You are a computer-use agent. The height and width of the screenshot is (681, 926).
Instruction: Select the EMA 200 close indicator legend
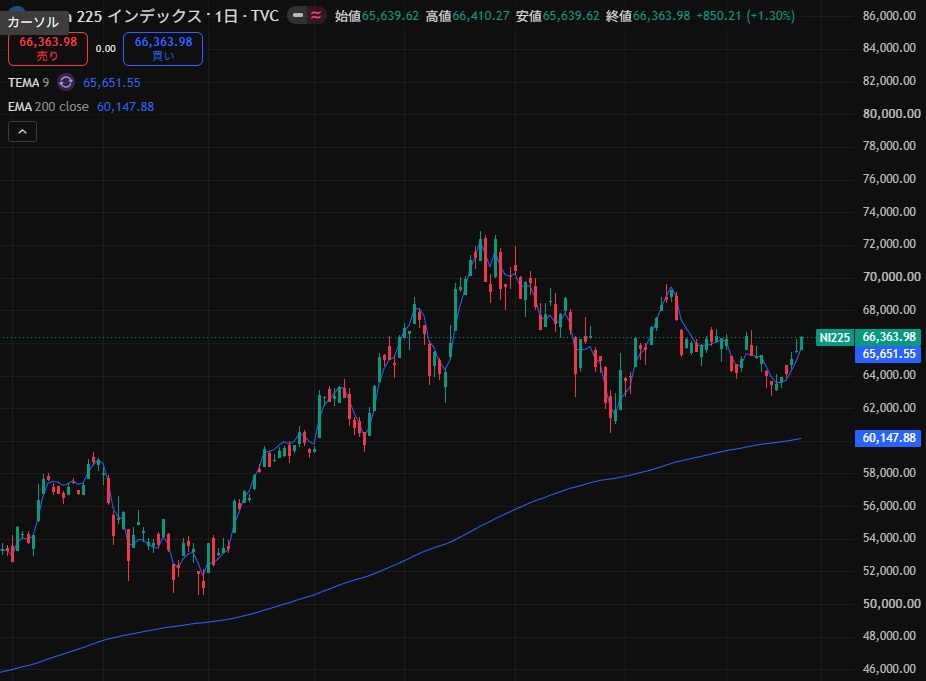click(x=48, y=107)
